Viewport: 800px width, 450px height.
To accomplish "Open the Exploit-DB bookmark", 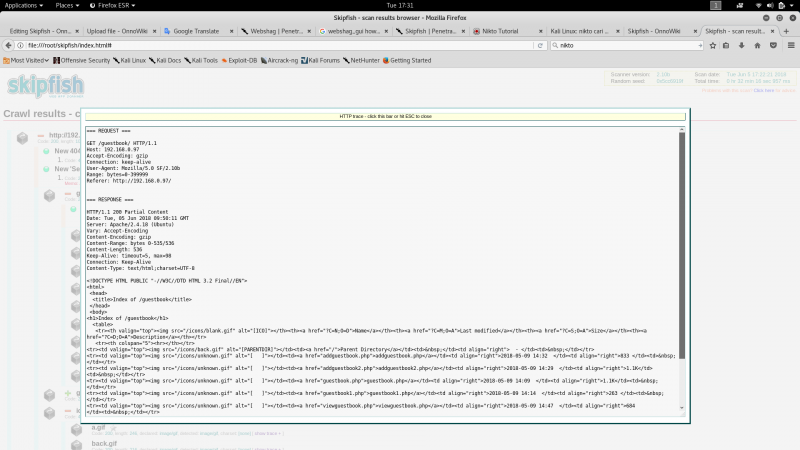I will click(239, 60).
